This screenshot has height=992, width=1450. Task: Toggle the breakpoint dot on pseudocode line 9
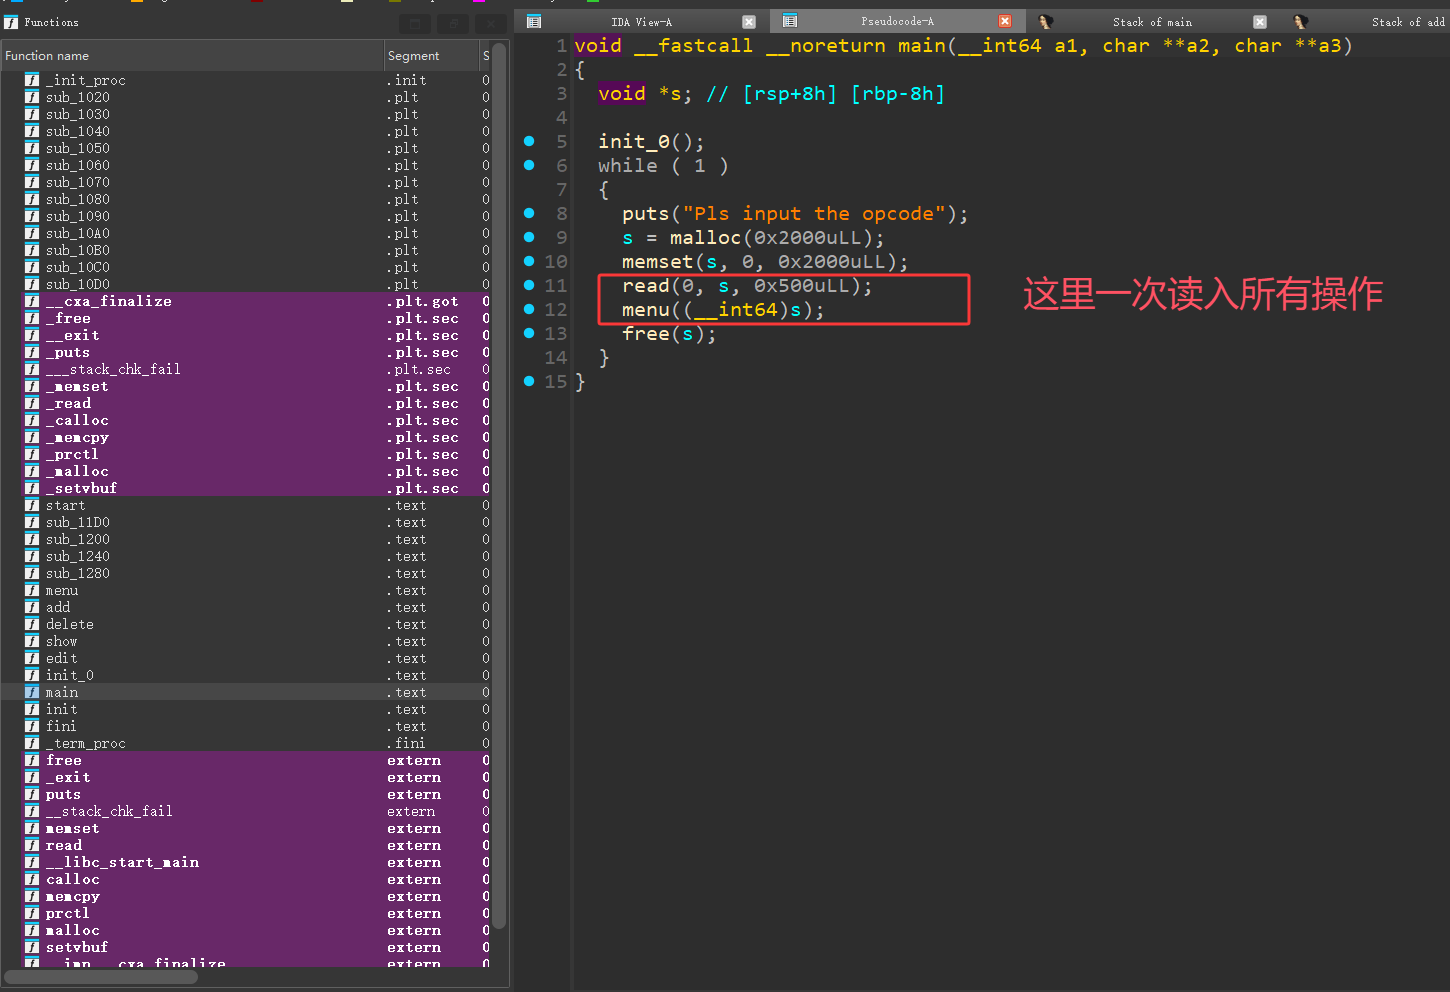click(529, 237)
